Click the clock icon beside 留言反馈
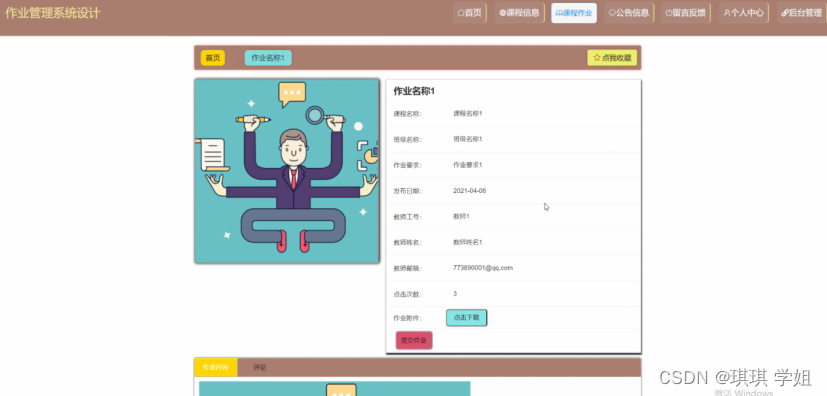The height and width of the screenshot is (396, 827). (669, 13)
